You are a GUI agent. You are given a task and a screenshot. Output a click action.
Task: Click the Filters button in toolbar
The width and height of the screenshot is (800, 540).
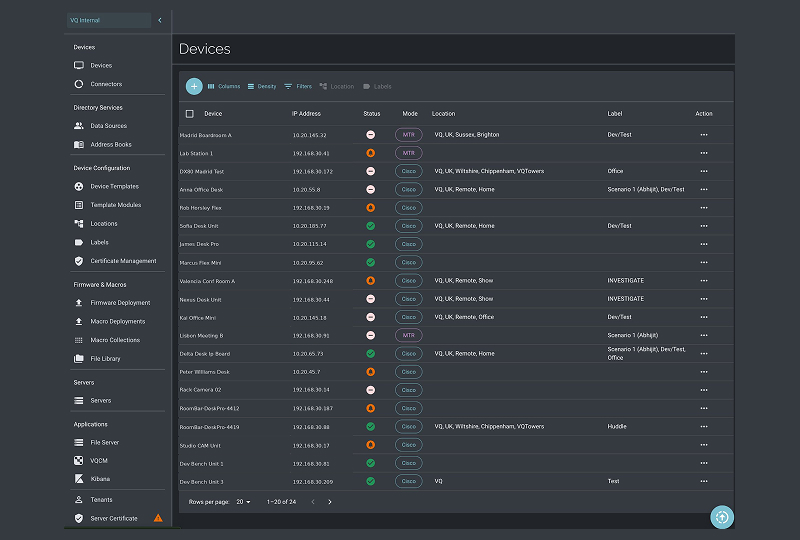pos(298,87)
